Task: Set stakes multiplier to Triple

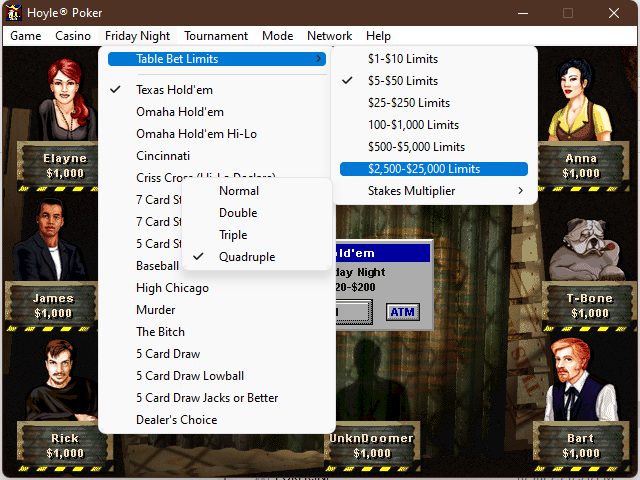Action: pos(257,235)
